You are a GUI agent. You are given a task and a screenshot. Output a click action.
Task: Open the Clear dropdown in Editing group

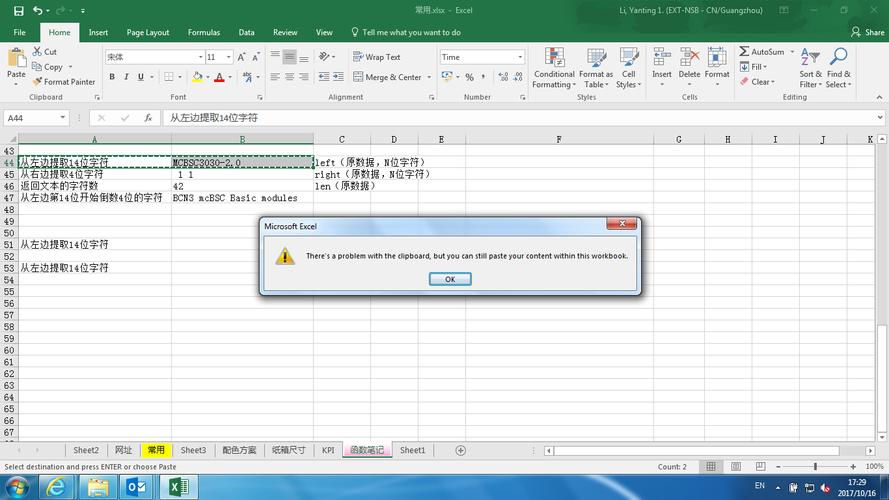[x=757, y=82]
